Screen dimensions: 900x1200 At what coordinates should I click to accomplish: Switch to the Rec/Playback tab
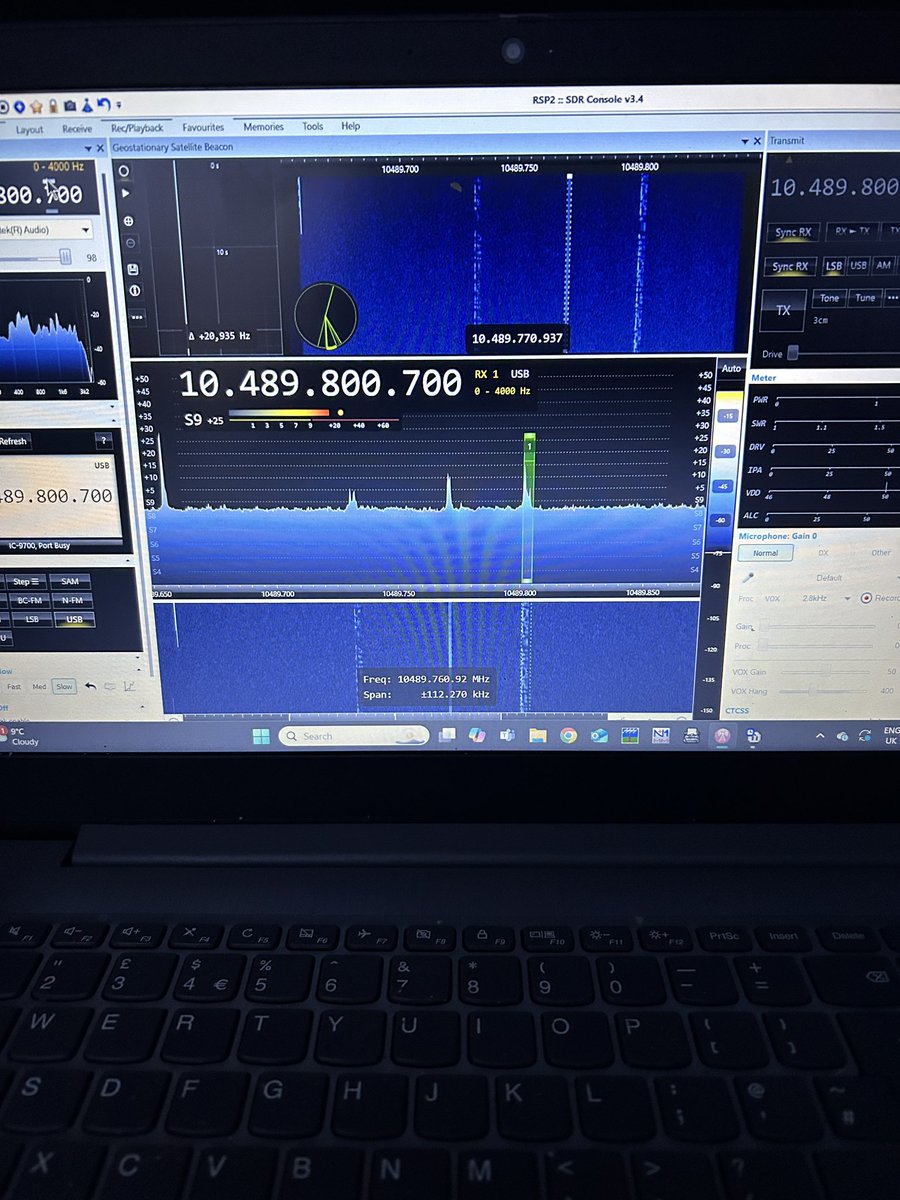click(x=137, y=128)
